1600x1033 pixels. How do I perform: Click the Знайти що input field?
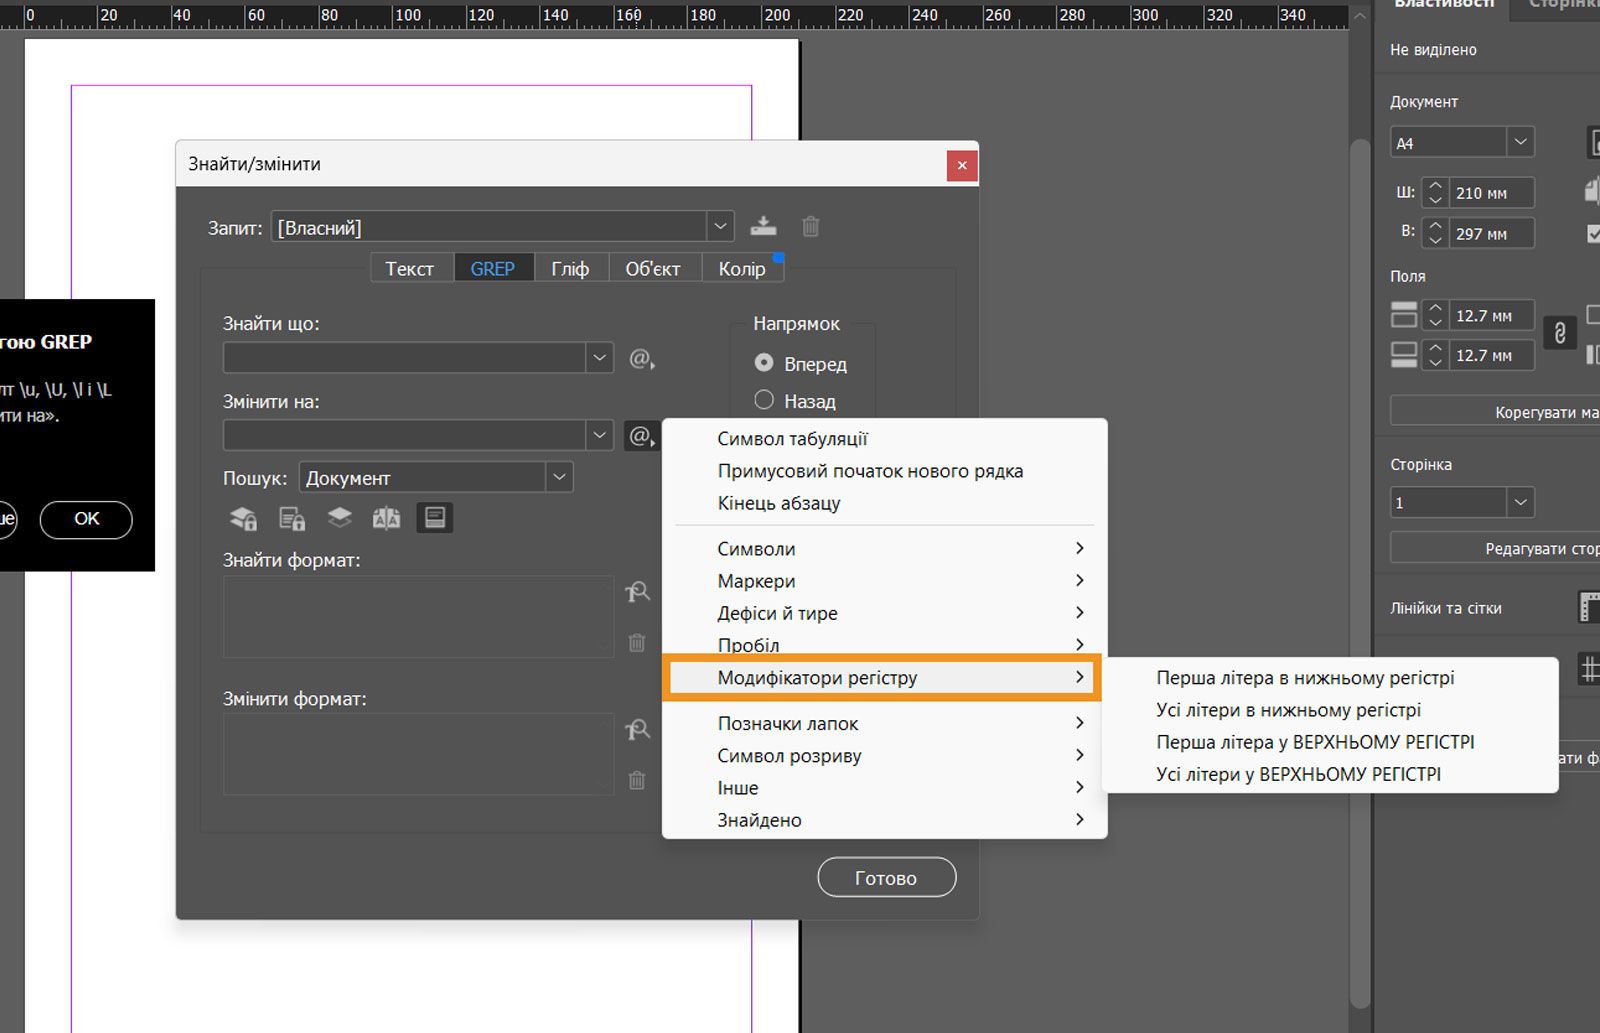(405, 357)
